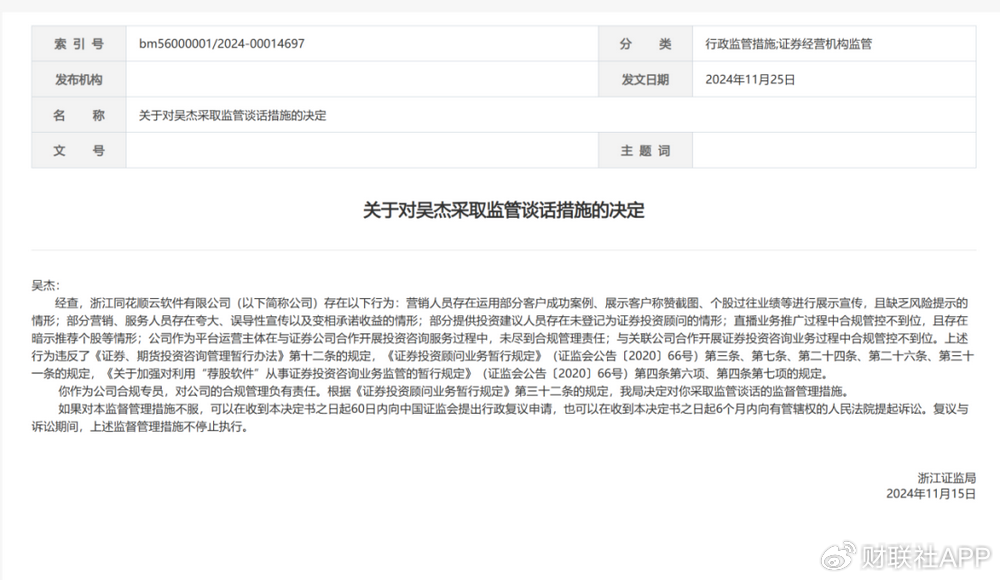The image size is (1000, 580).
Task: Click the 主题词 label cell
Action: pos(645,151)
